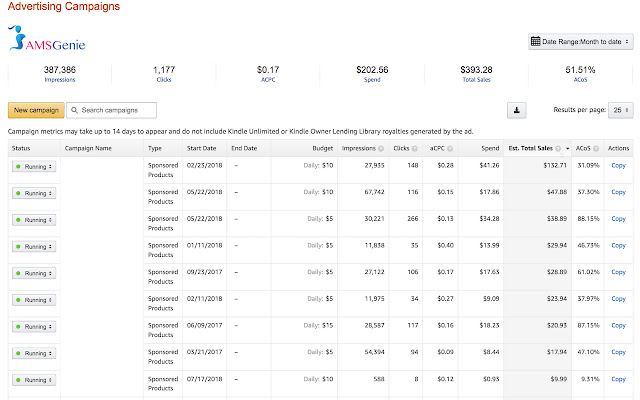Sort by the End Date column header

coord(244,149)
